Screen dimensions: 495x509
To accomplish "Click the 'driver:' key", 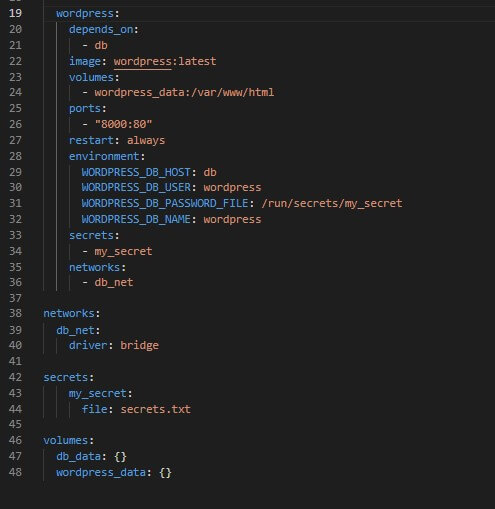I will (x=91, y=345).
